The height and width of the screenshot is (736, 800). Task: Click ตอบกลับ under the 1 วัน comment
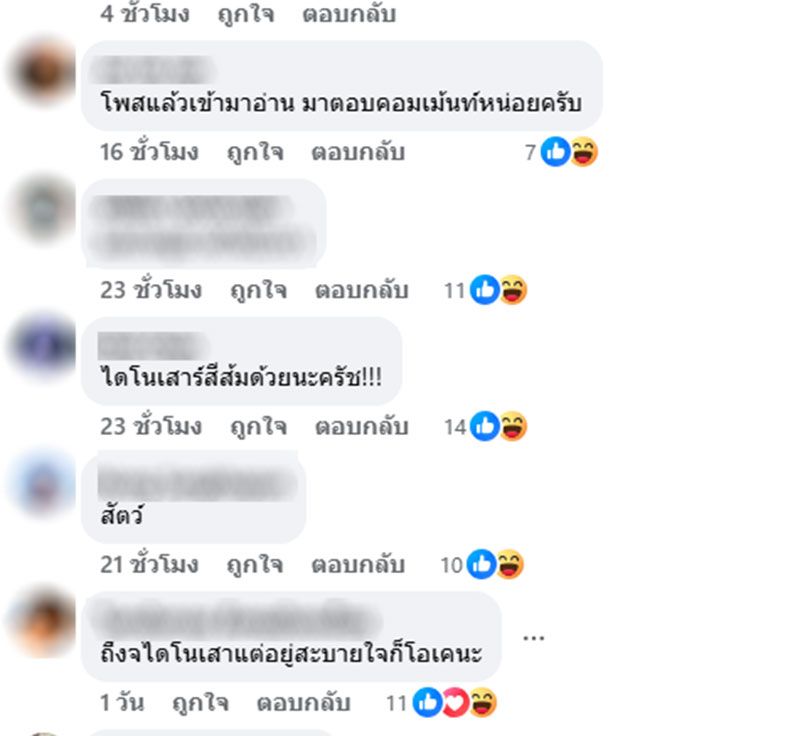coord(304,703)
